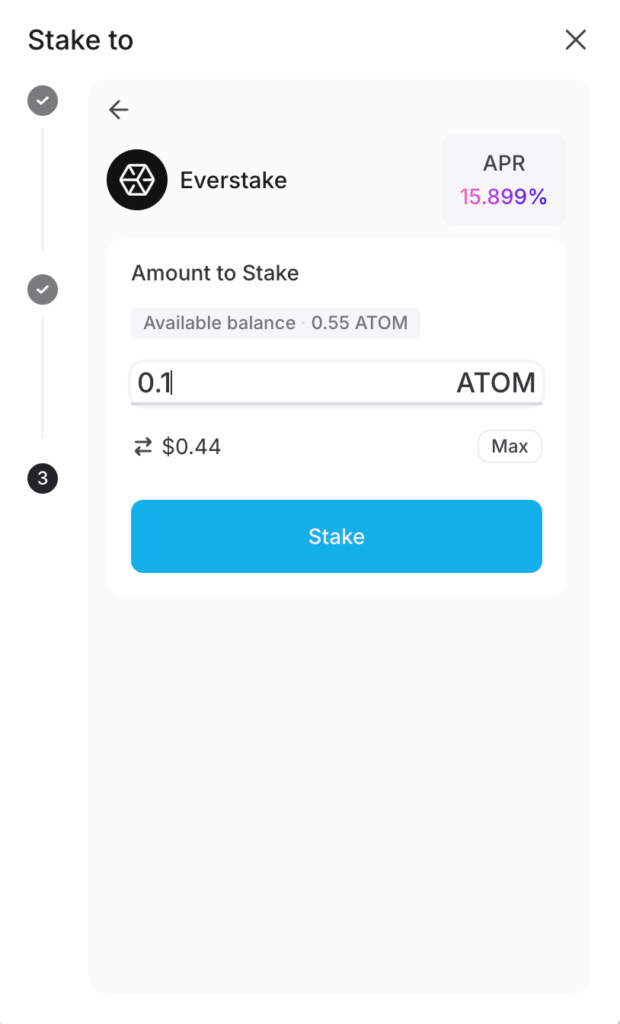The image size is (620, 1024).
Task: Click the currency swap arrows icon
Action: pos(143,447)
